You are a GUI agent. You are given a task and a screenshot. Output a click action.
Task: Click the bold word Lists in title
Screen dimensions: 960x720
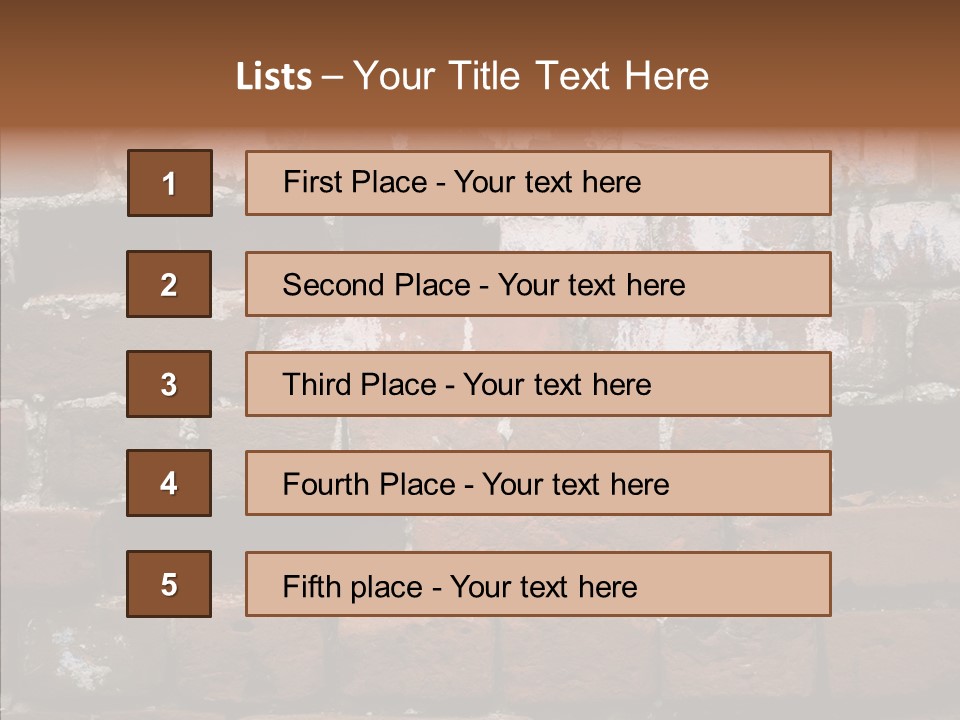click(x=274, y=77)
